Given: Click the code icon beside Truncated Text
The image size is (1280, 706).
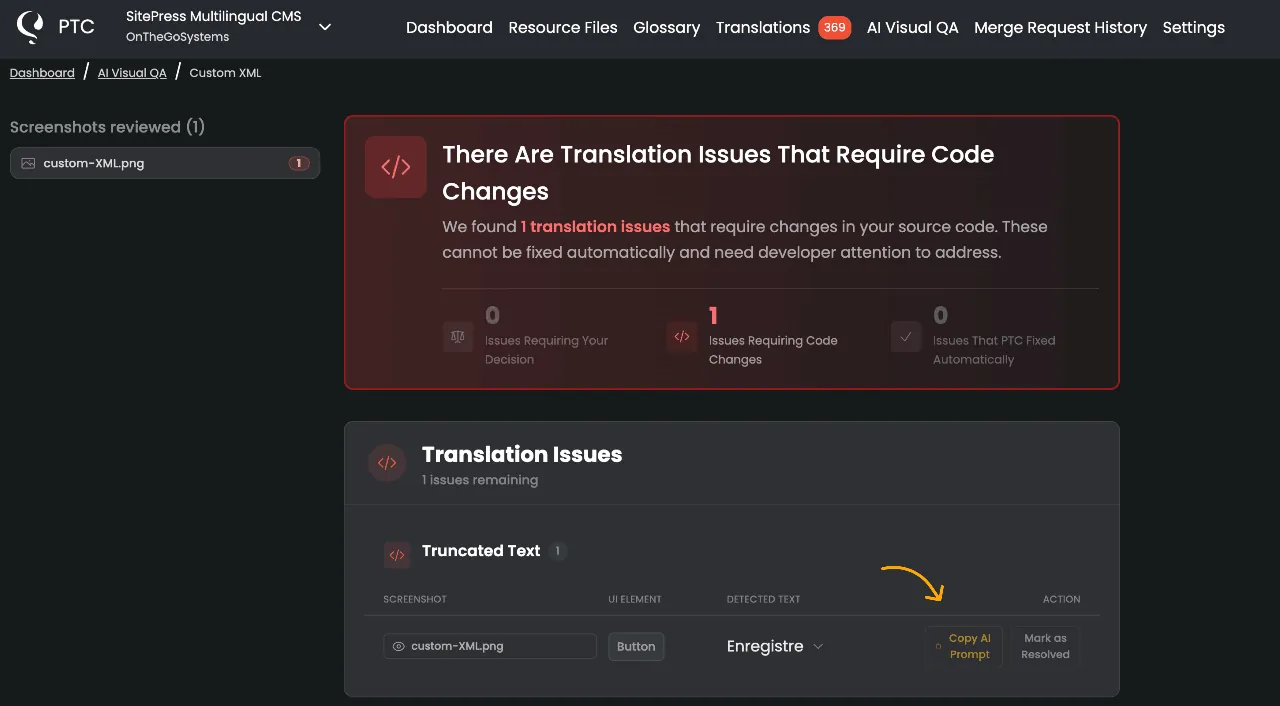Looking at the screenshot, I should click(397, 555).
